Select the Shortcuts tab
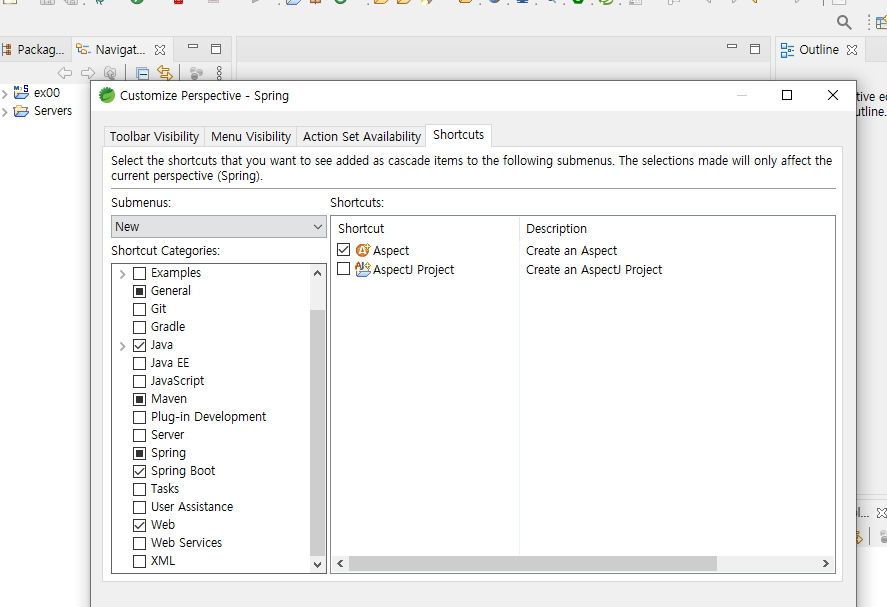 tap(458, 135)
